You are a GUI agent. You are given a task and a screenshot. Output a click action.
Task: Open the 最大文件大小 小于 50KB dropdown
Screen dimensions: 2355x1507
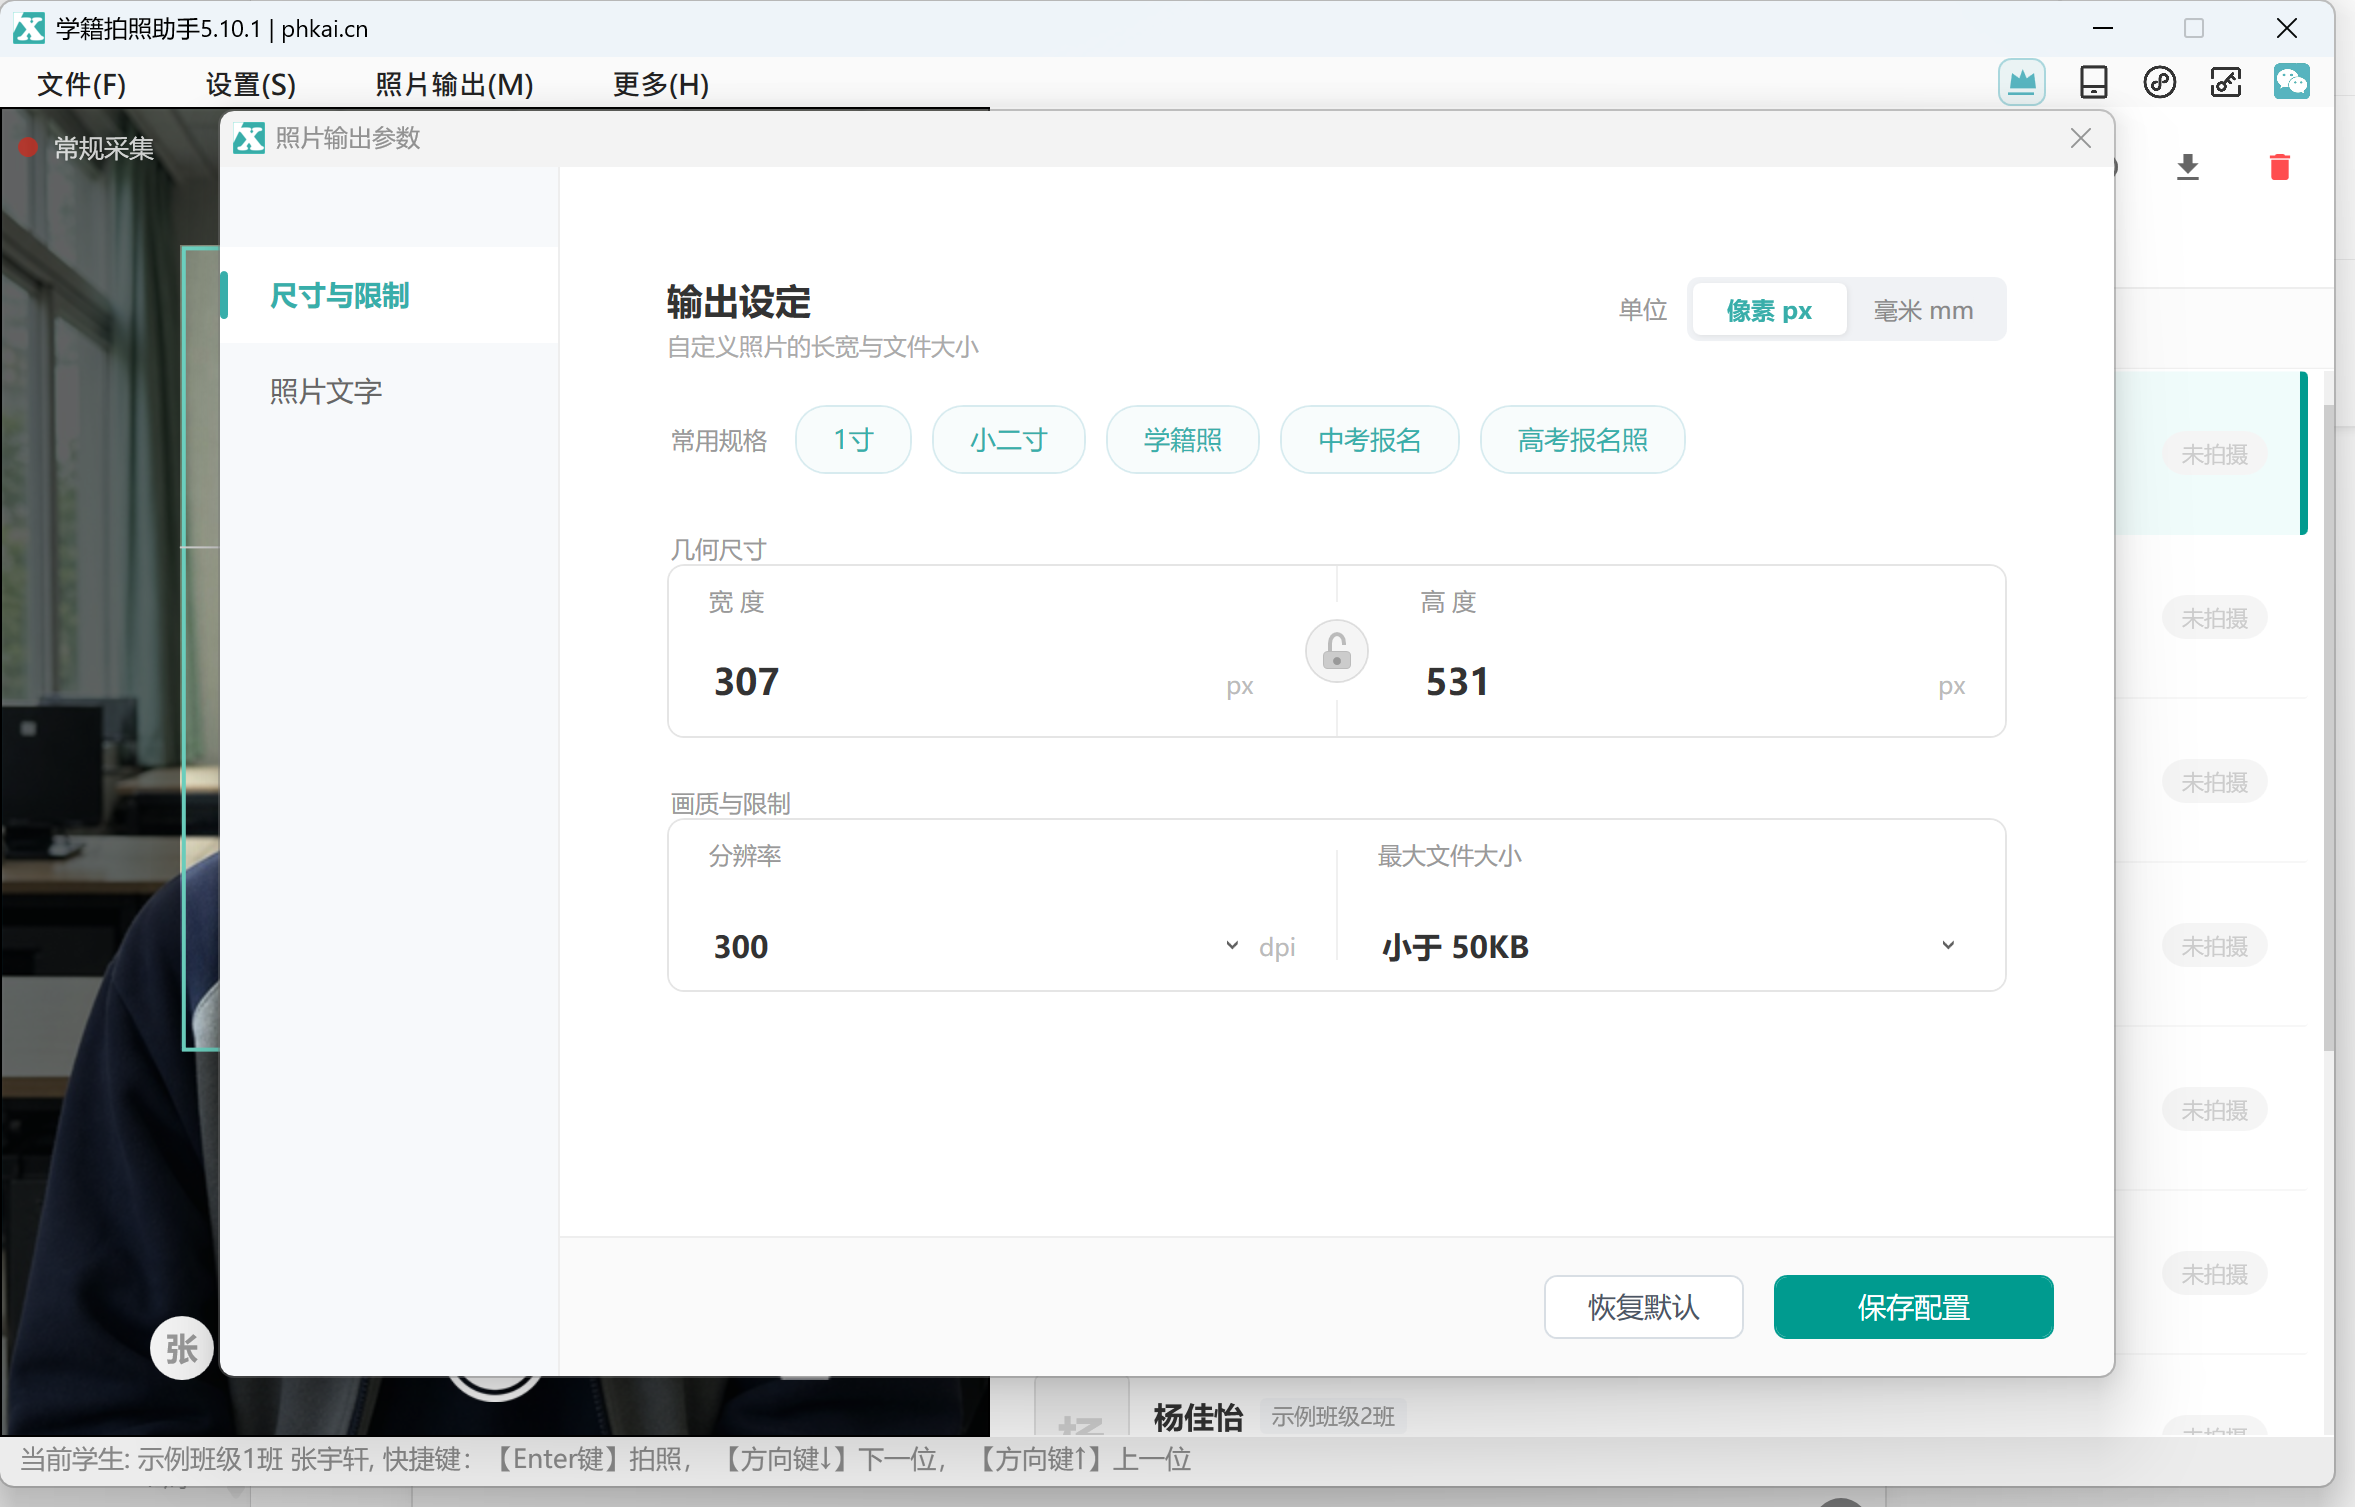click(1669, 946)
